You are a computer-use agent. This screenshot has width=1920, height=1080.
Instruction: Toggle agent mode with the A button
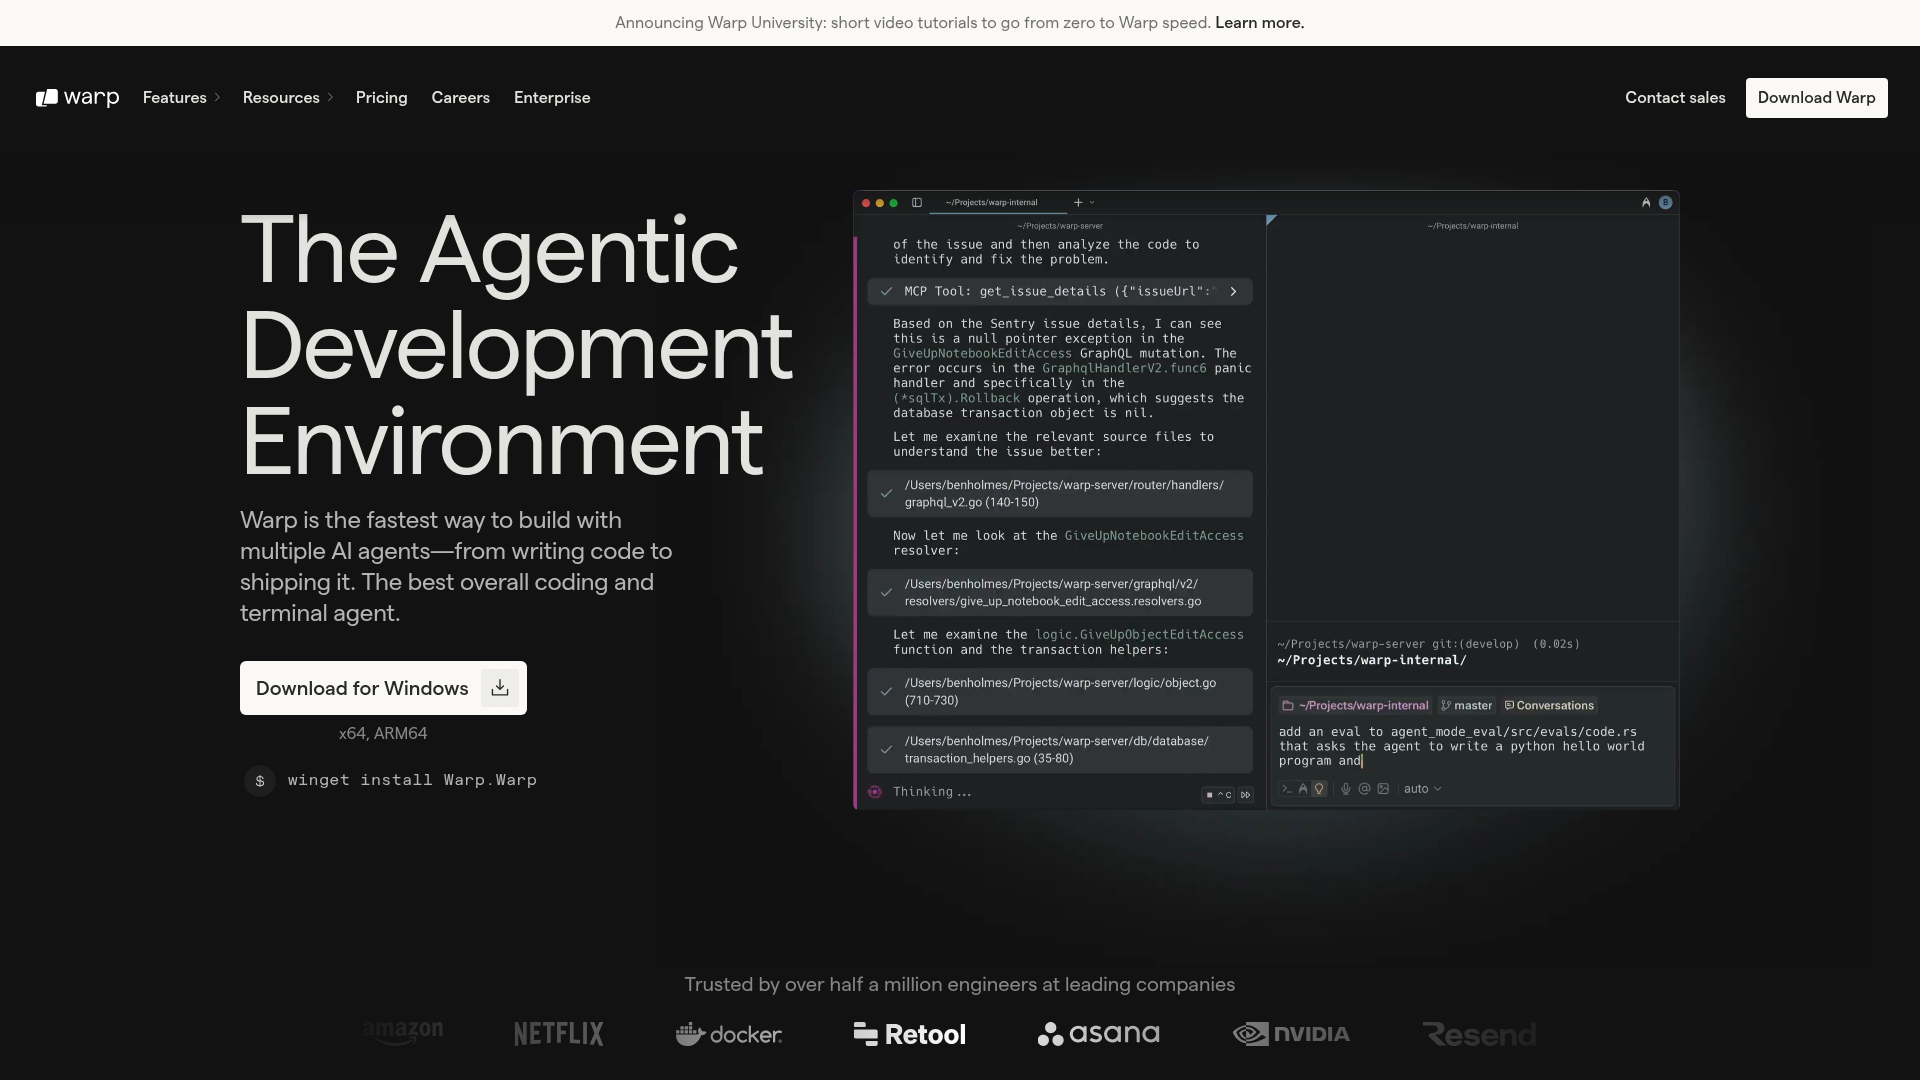1303,789
